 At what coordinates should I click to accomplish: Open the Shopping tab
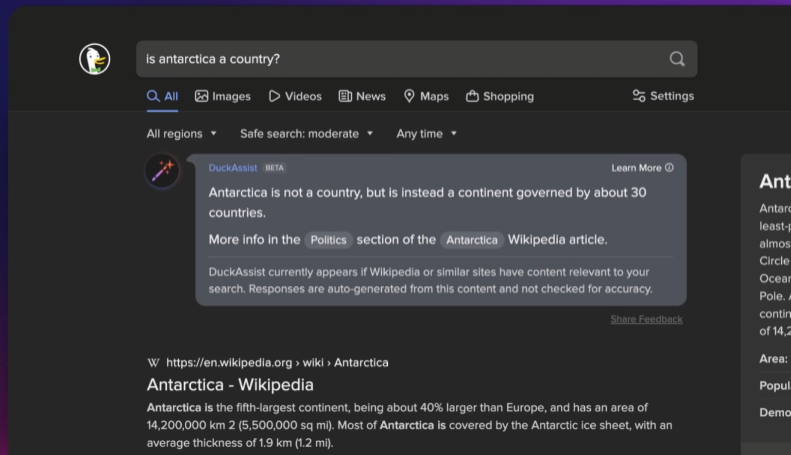tap(500, 96)
